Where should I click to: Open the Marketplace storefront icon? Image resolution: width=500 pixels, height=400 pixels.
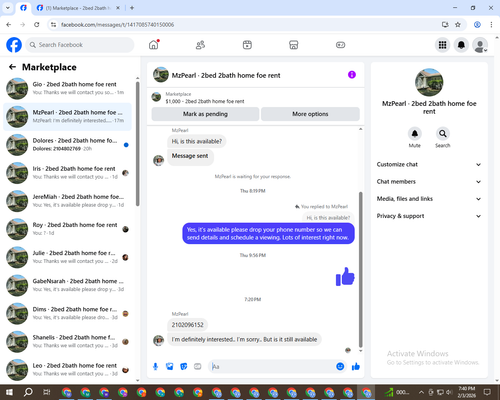click(x=294, y=45)
